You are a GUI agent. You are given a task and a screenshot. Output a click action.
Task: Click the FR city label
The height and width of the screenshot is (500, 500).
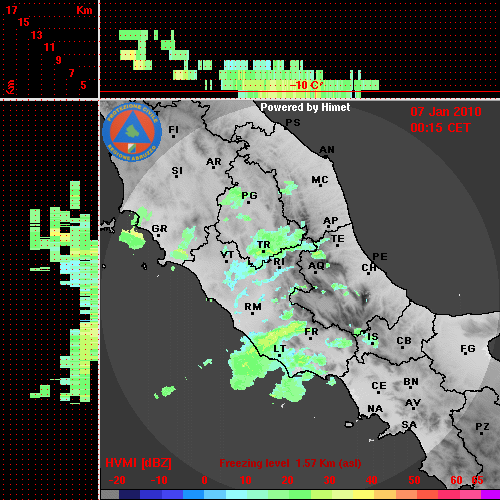[311, 332]
